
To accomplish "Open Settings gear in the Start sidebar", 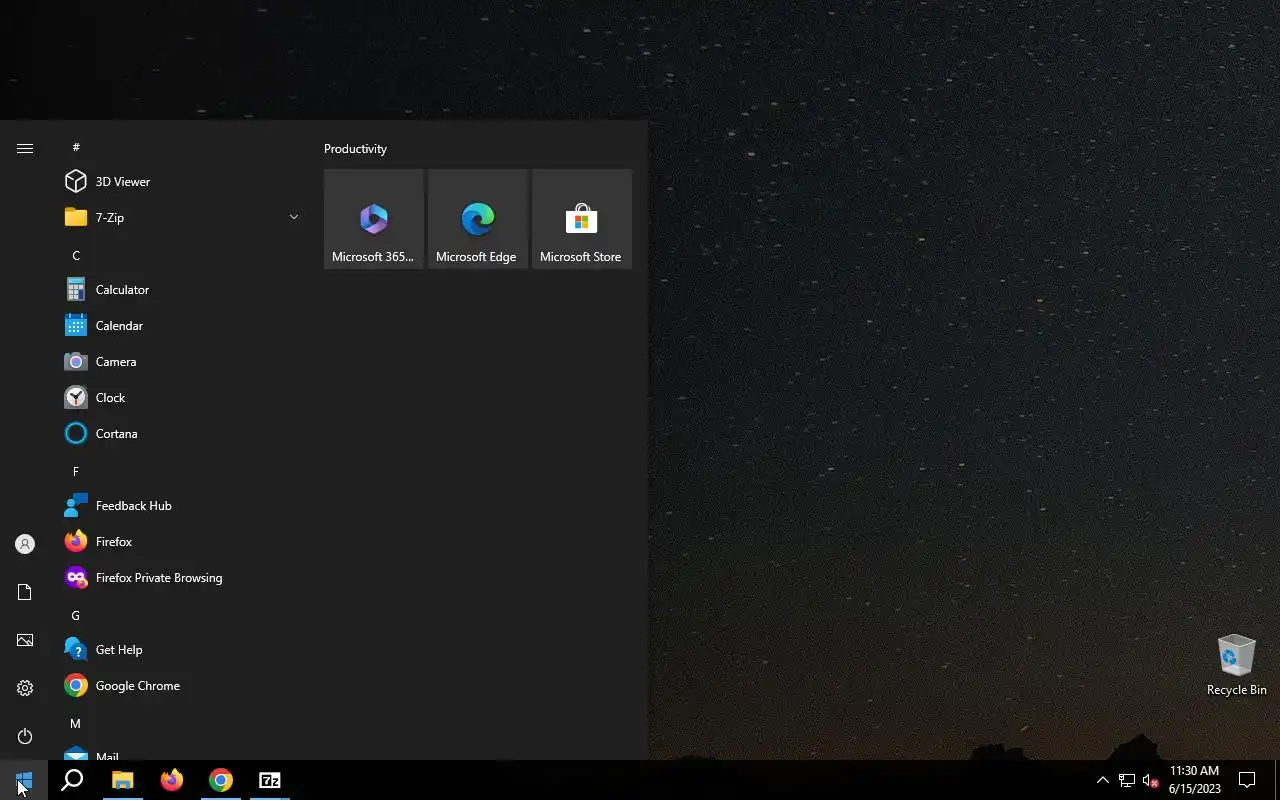I will click(25, 688).
